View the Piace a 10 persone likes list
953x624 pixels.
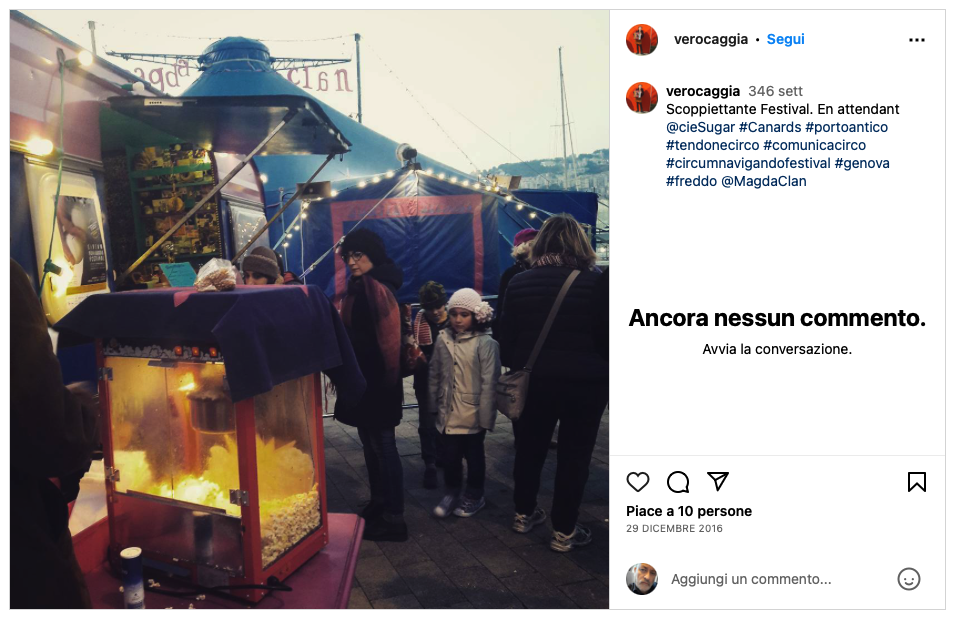tap(689, 511)
